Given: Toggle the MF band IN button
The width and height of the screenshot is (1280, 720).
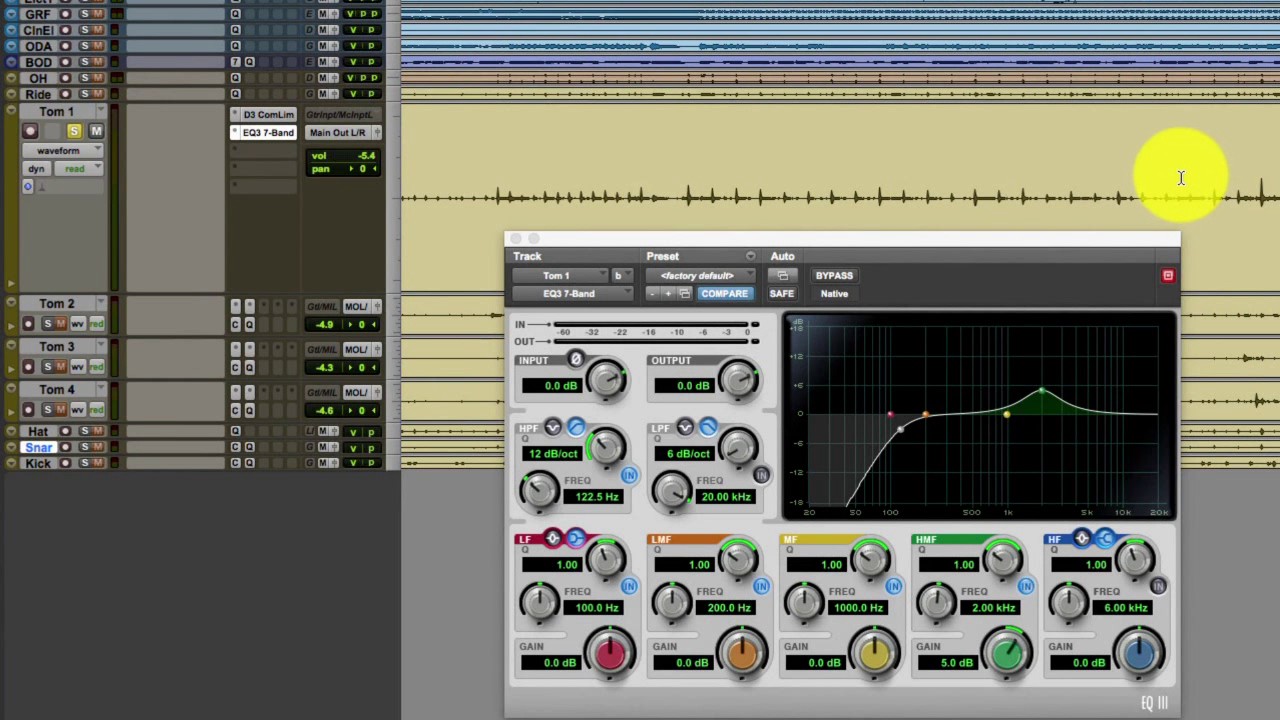Looking at the screenshot, I should point(893,586).
